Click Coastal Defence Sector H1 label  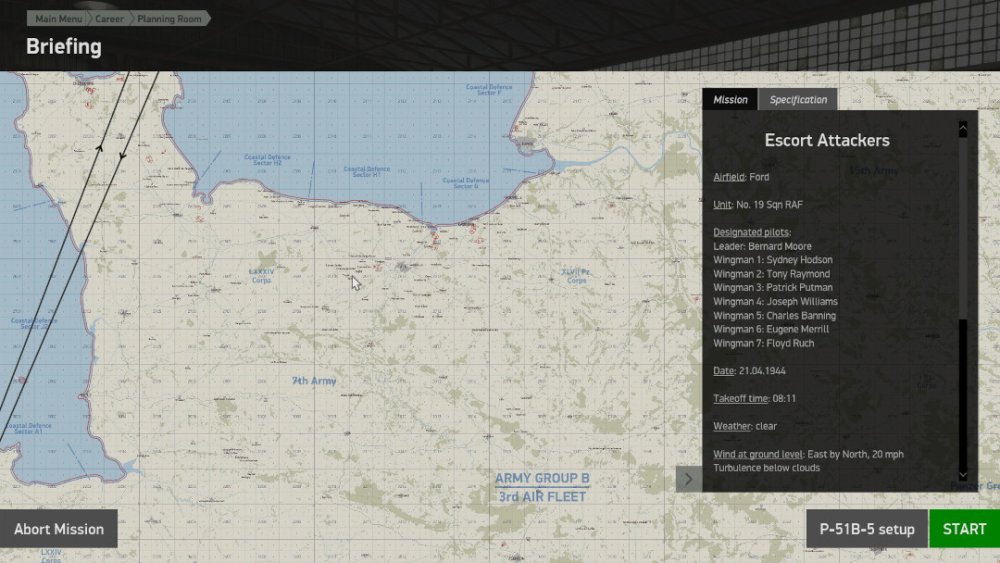[x=367, y=172]
